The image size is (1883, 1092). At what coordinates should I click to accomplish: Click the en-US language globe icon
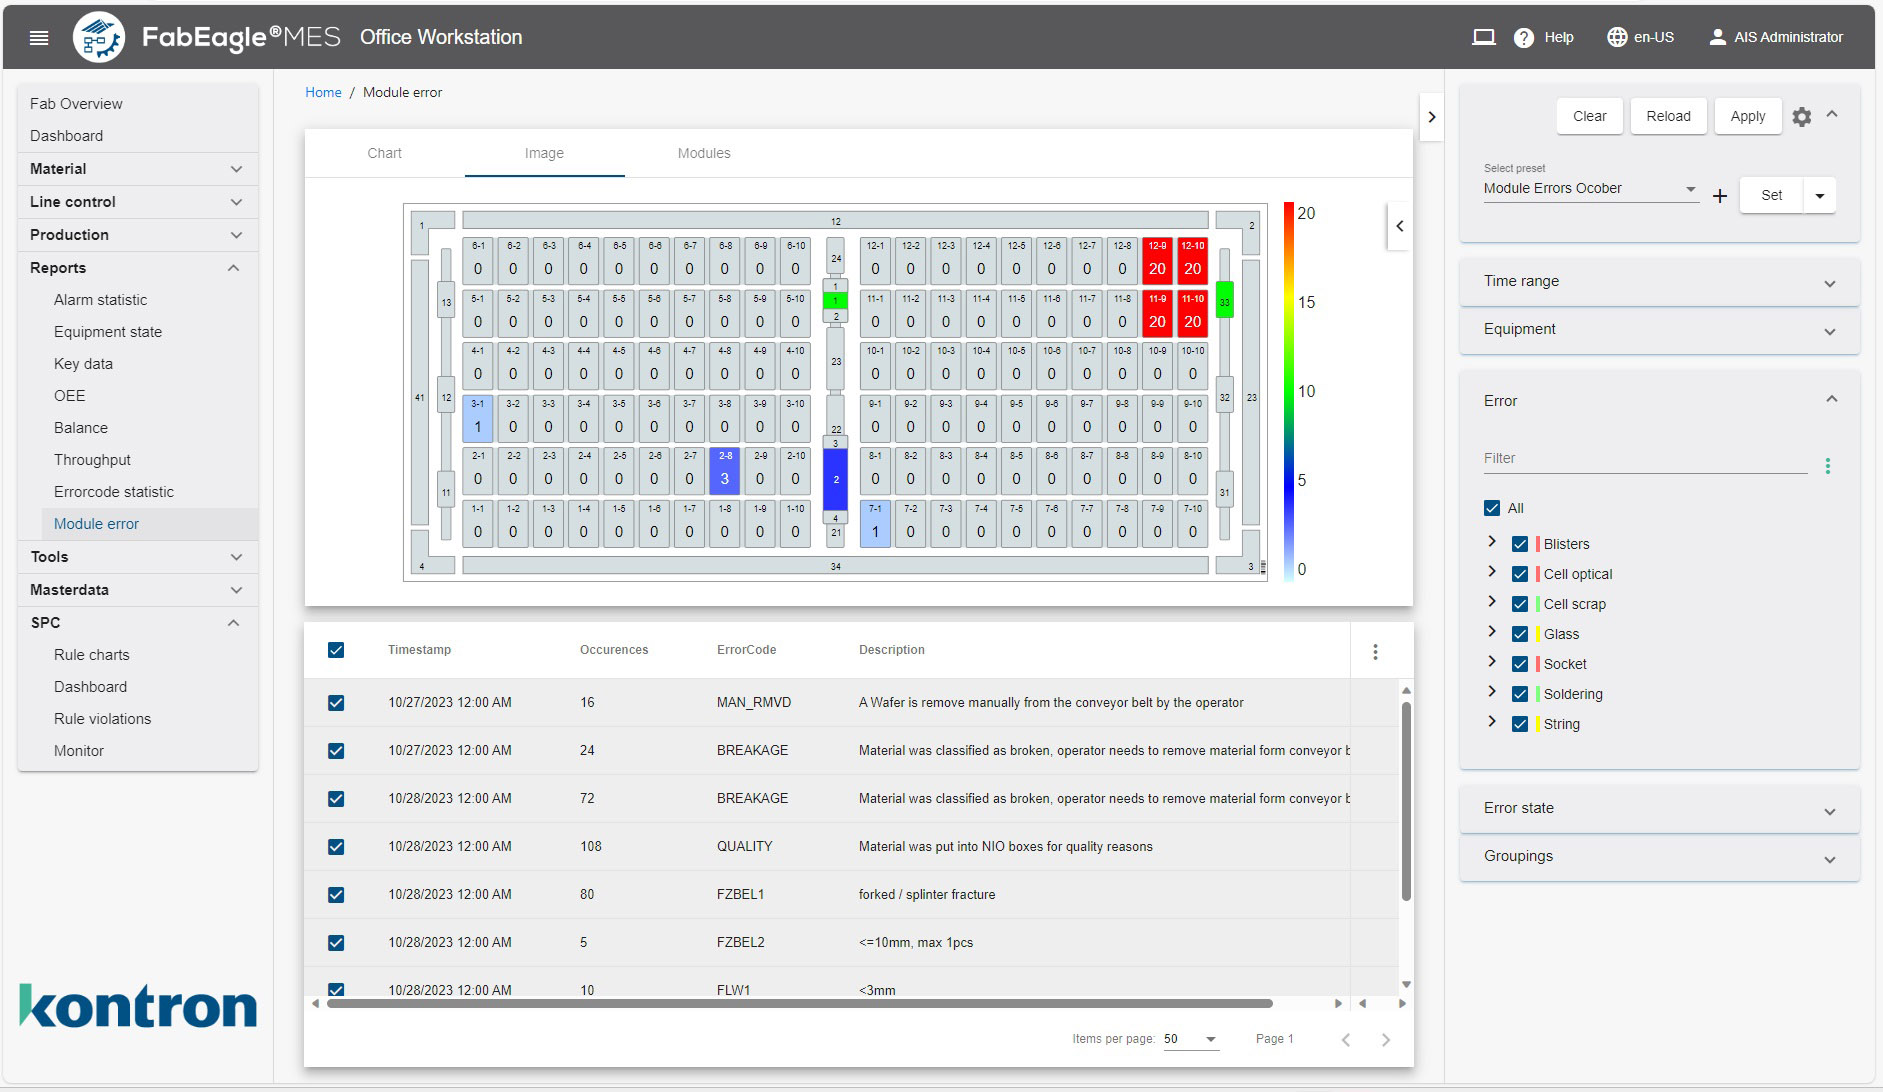(1617, 38)
